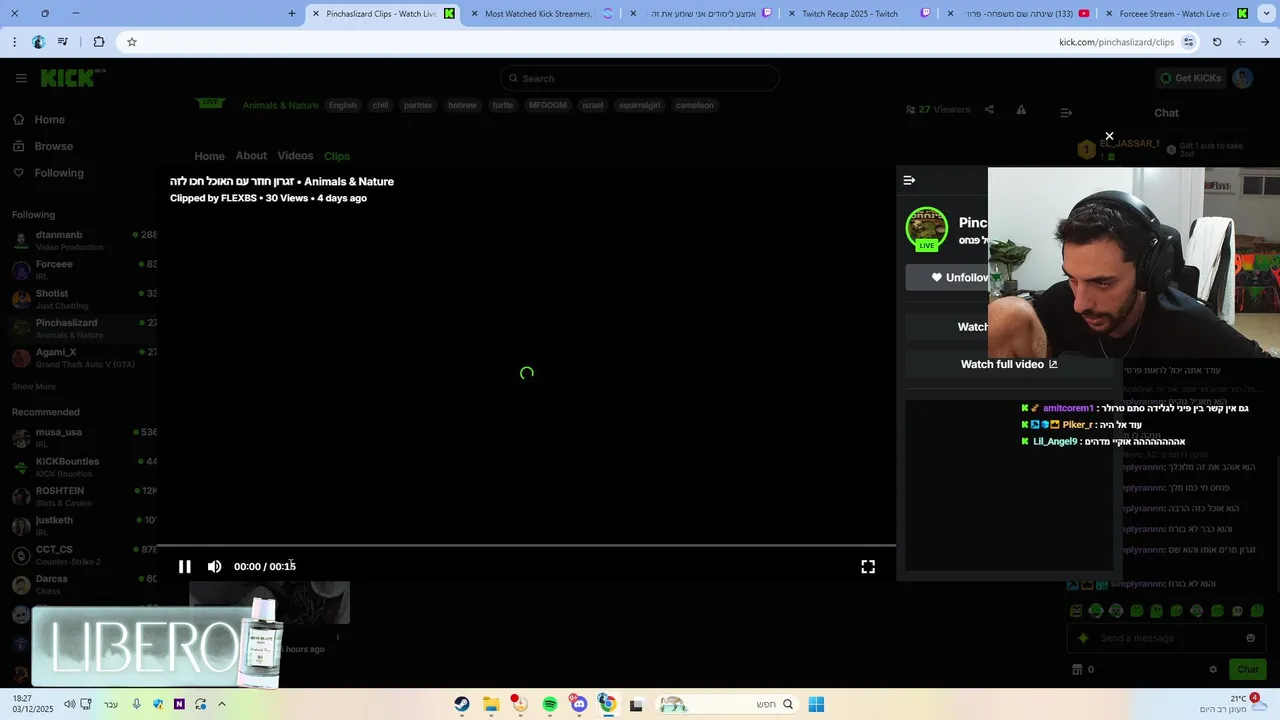This screenshot has height=720, width=1280.
Task: Open Watch full video link
Action: click(x=1009, y=364)
